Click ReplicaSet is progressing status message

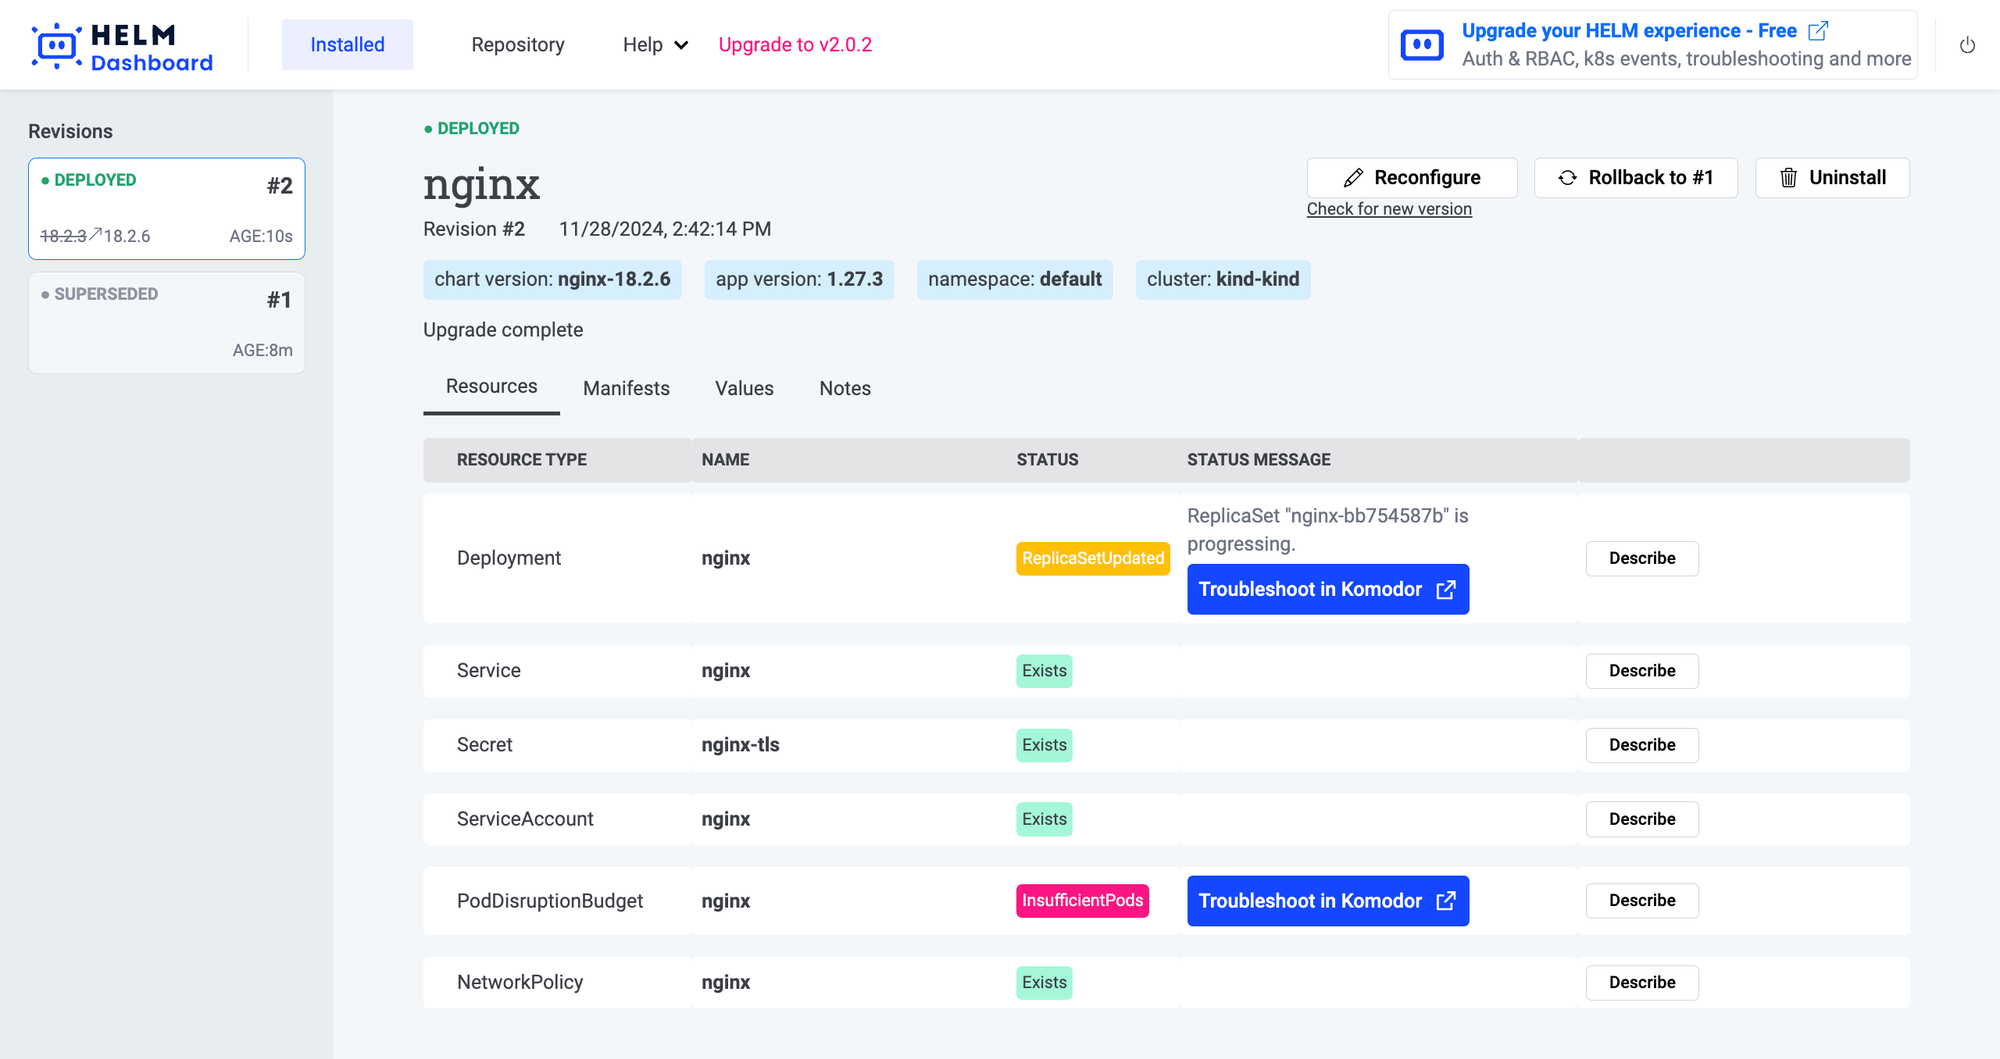click(1328, 530)
